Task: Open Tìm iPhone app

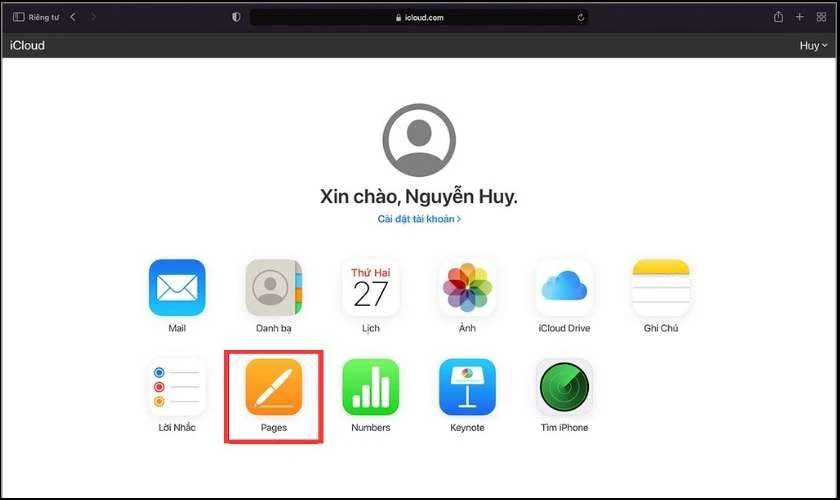Action: pos(564,387)
